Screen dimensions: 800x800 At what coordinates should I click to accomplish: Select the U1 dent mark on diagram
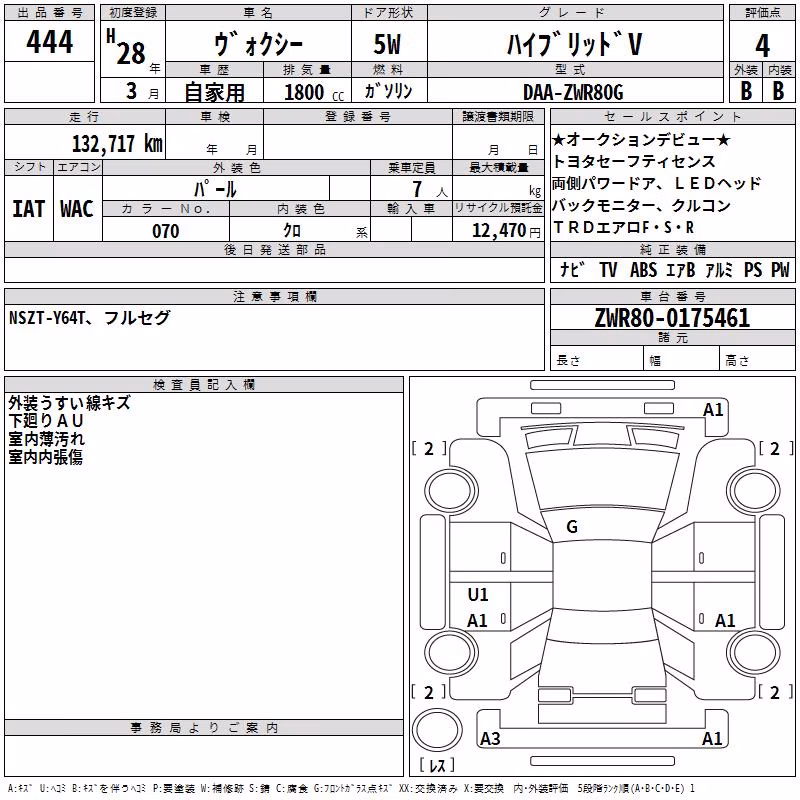pos(478,594)
